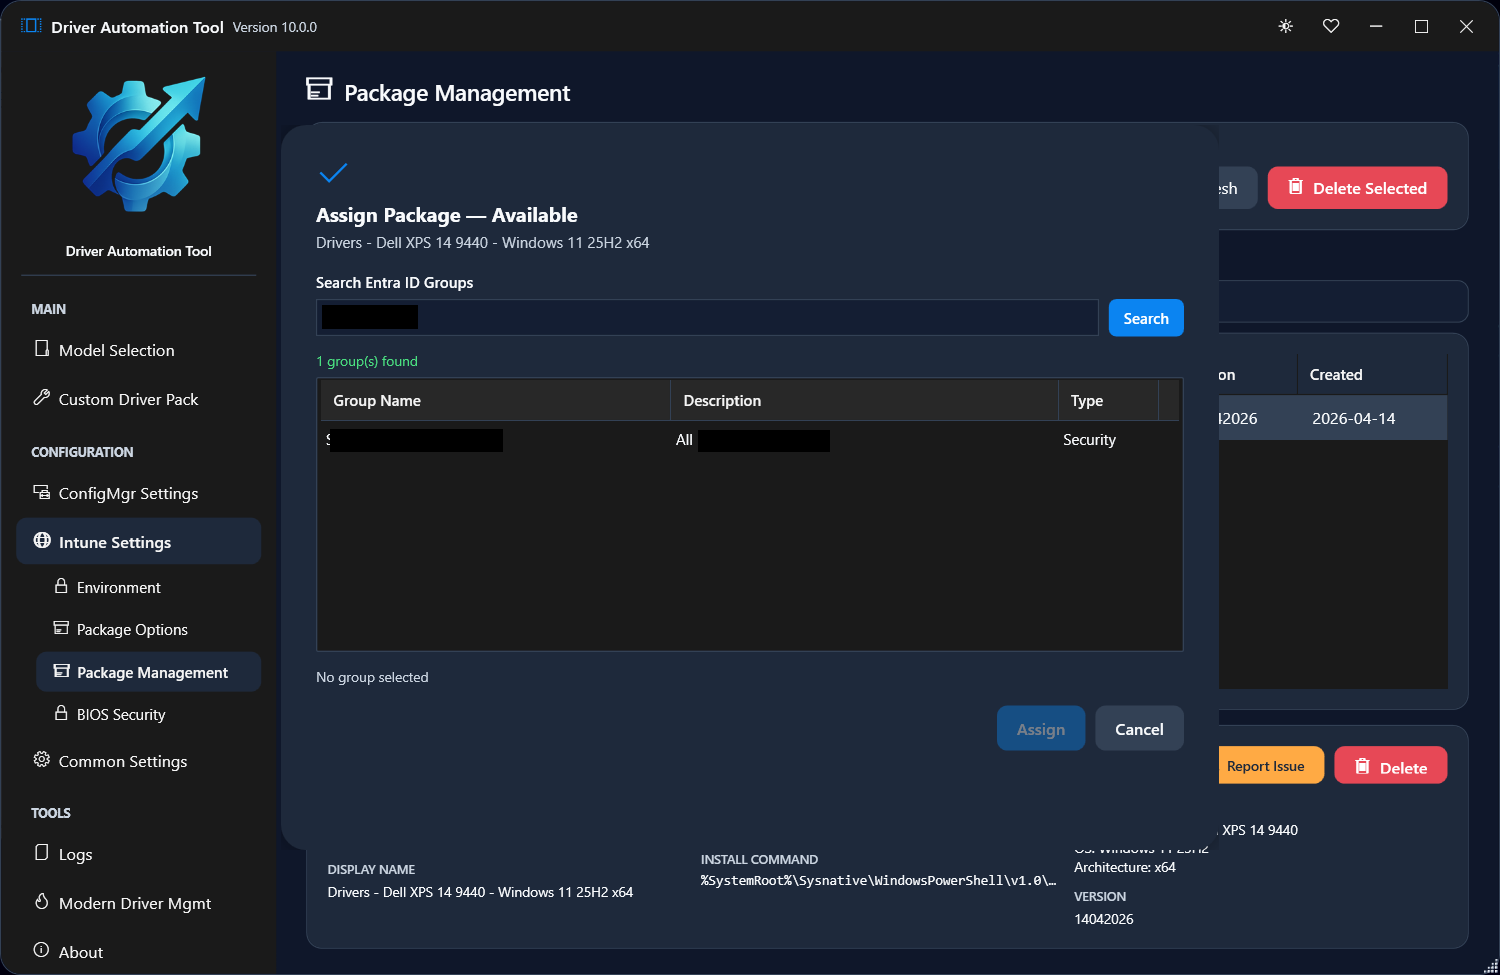The height and width of the screenshot is (975, 1500).
Task: Click the Search Entra ID Groups field
Action: (707, 317)
